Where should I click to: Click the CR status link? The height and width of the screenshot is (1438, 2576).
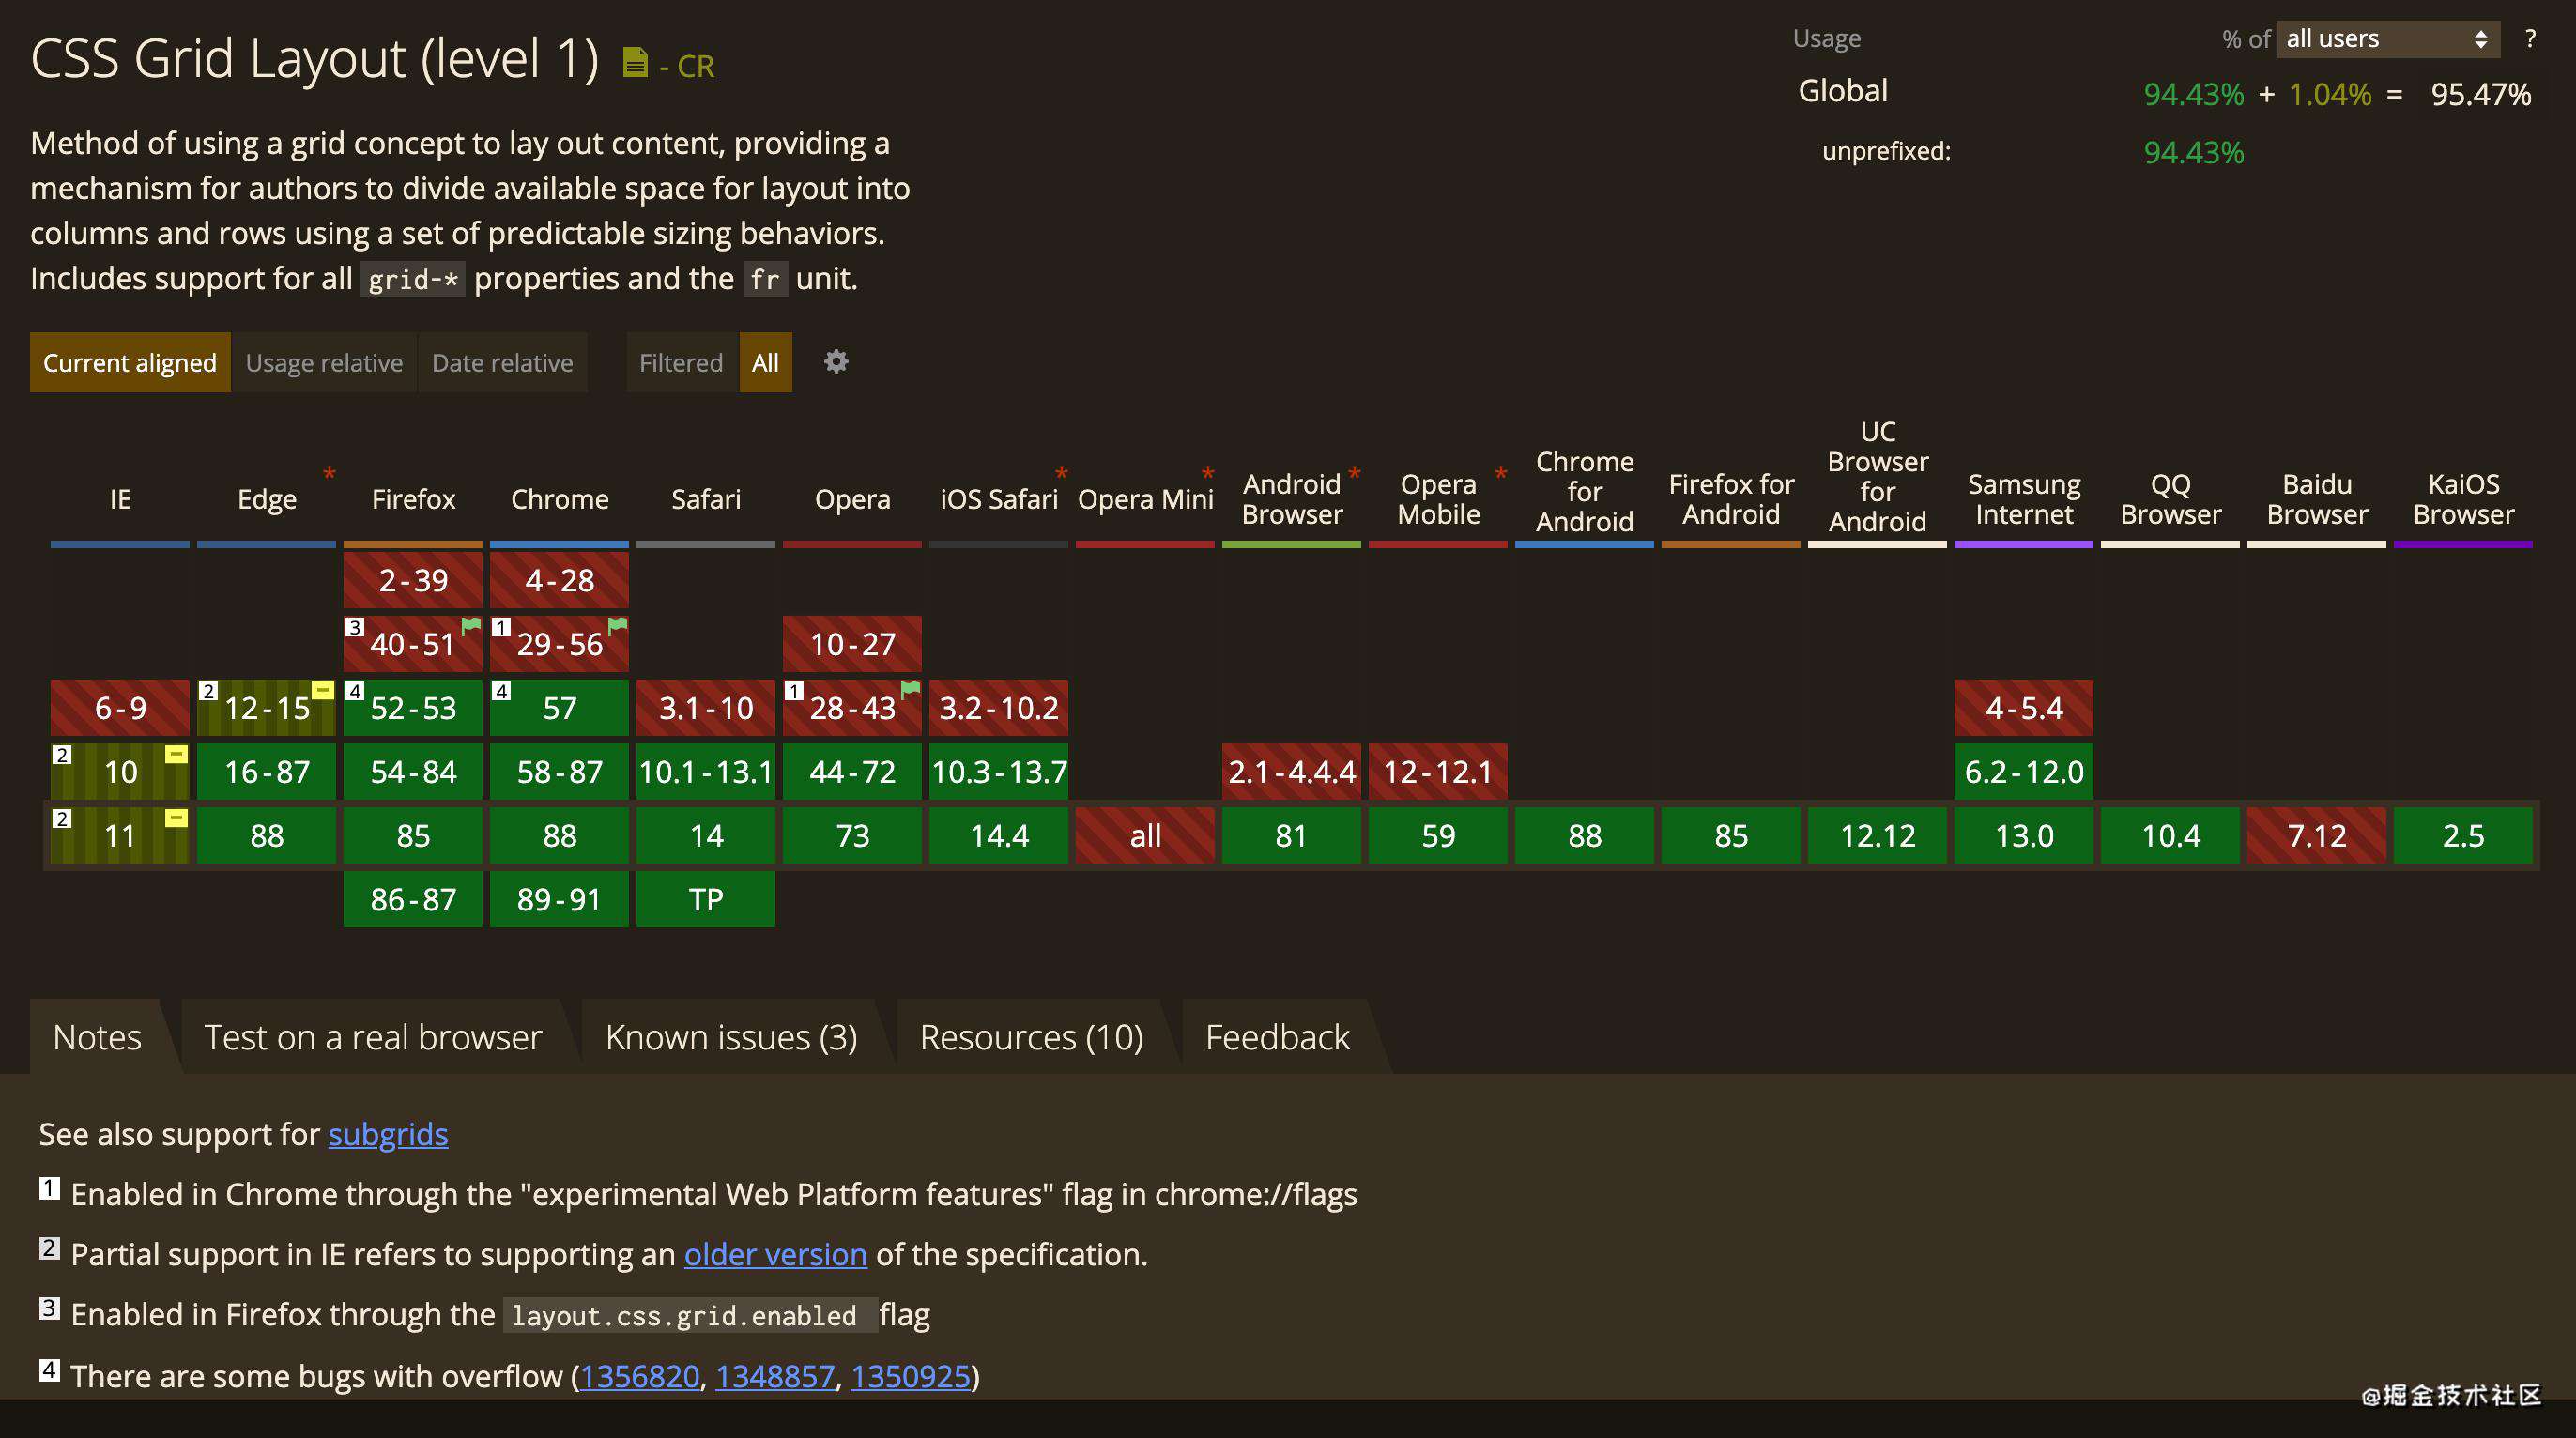point(696,66)
